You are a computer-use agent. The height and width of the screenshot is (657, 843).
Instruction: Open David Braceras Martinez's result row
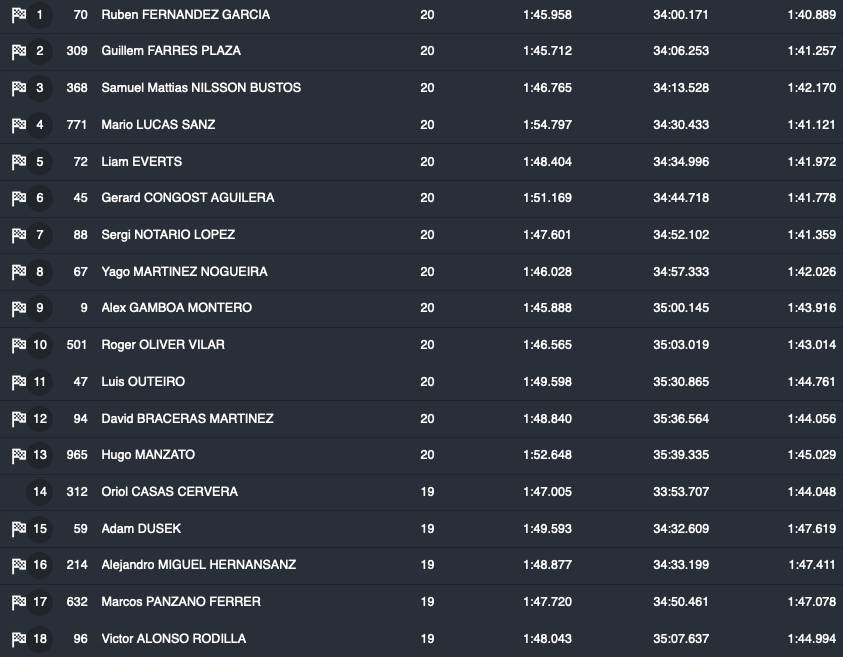click(187, 419)
